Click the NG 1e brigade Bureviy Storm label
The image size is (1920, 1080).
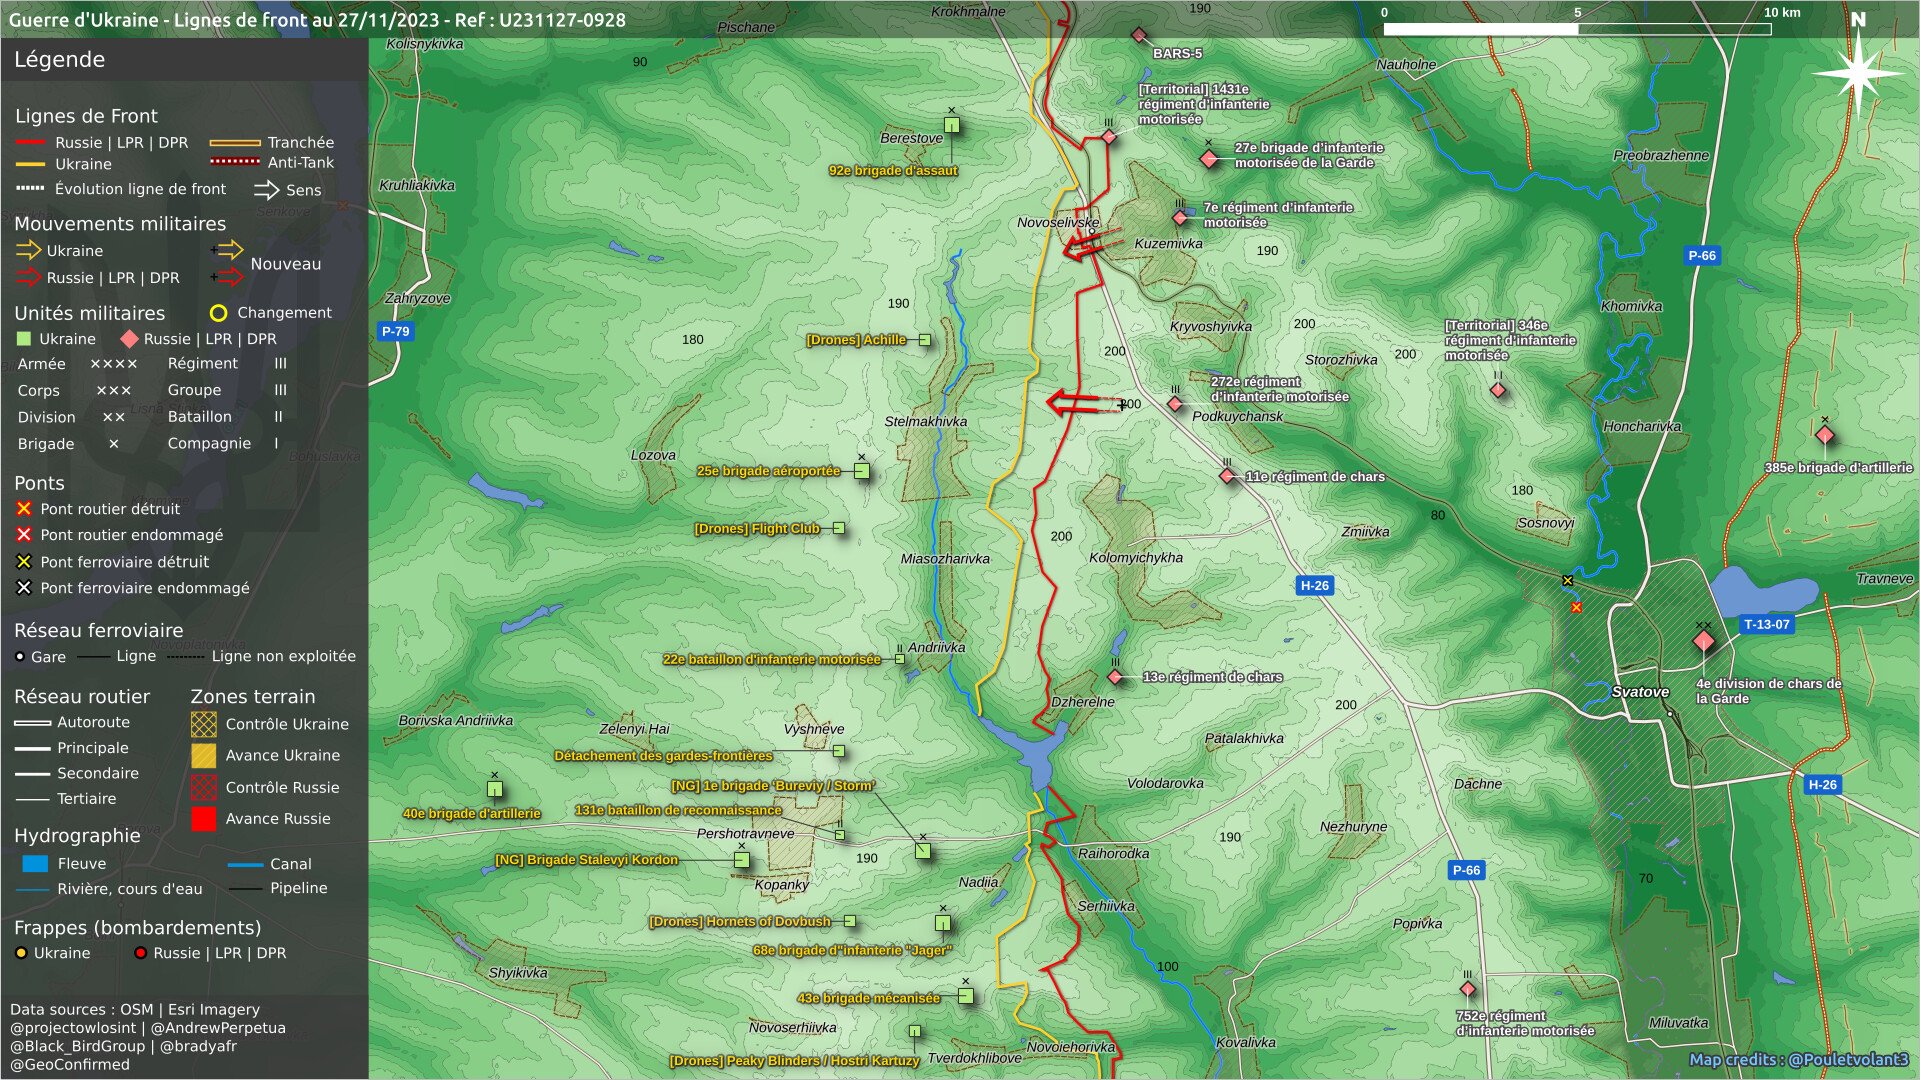click(x=773, y=786)
